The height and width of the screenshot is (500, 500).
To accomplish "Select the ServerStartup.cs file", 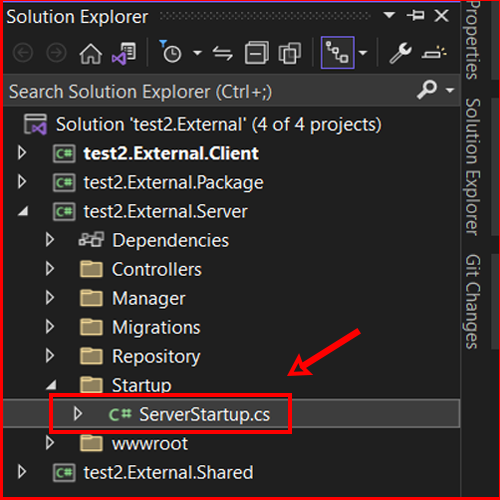I will [x=204, y=414].
